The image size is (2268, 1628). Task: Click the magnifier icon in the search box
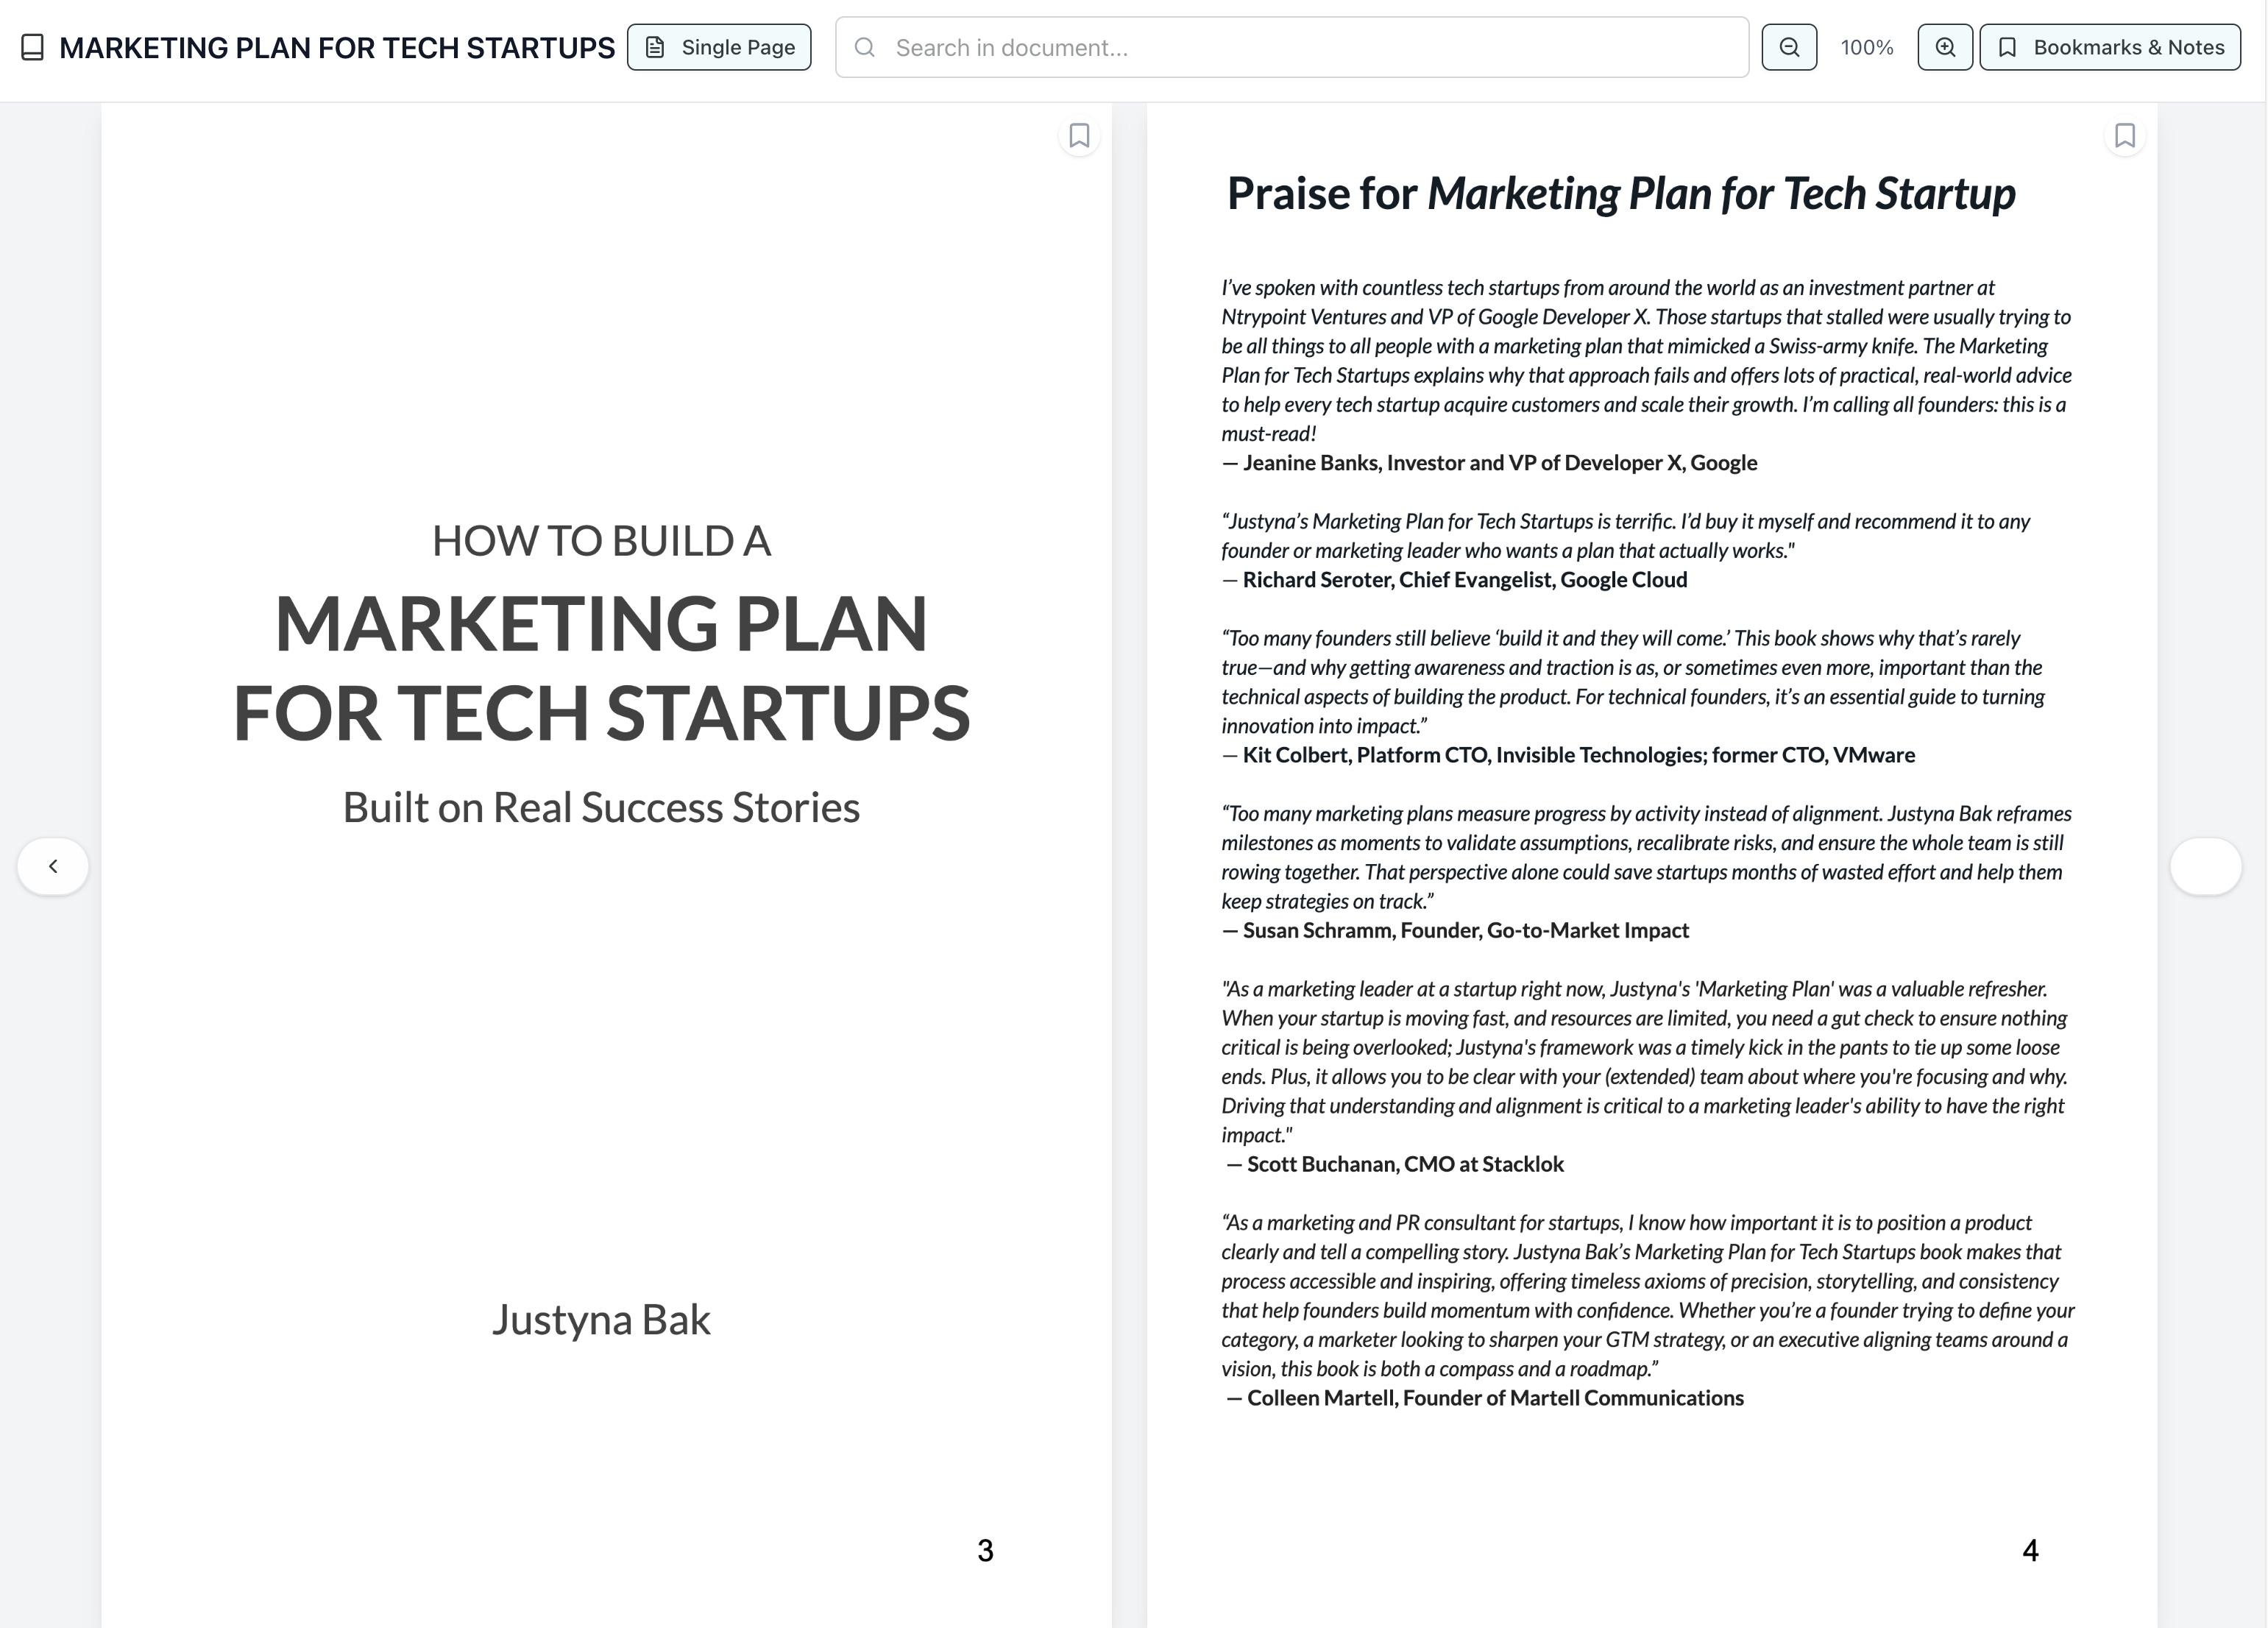[x=865, y=48]
